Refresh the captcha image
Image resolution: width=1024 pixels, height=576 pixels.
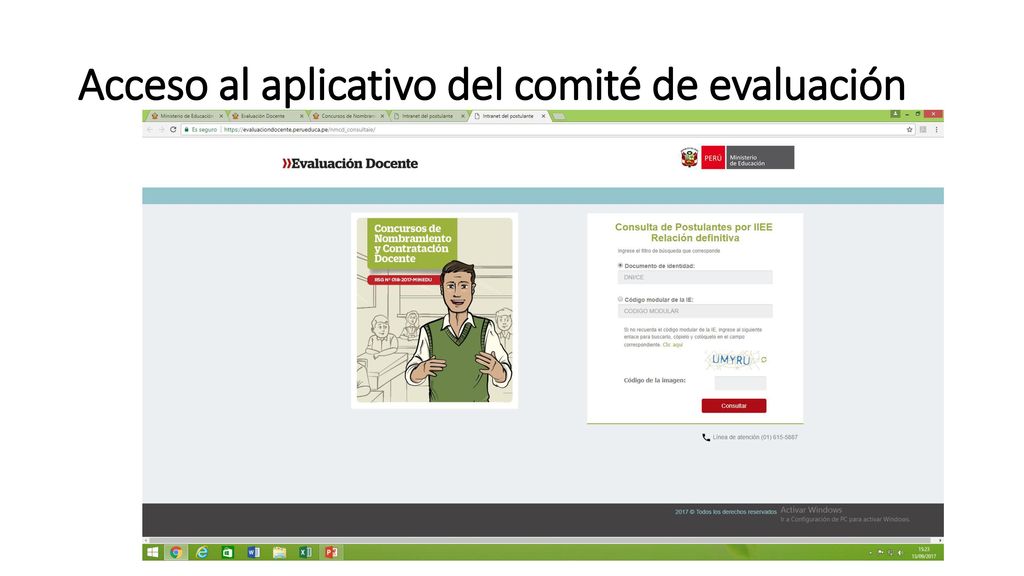click(x=763, y=360)
